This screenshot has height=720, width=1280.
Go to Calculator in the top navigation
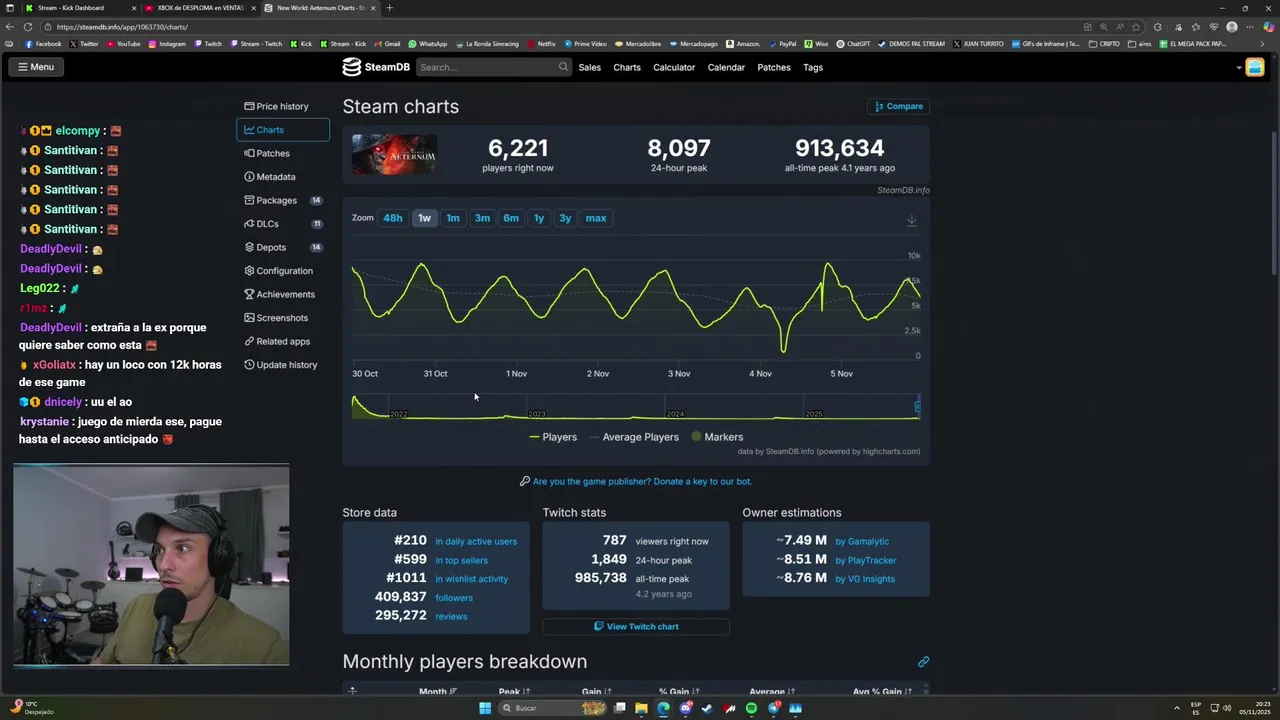674,67
